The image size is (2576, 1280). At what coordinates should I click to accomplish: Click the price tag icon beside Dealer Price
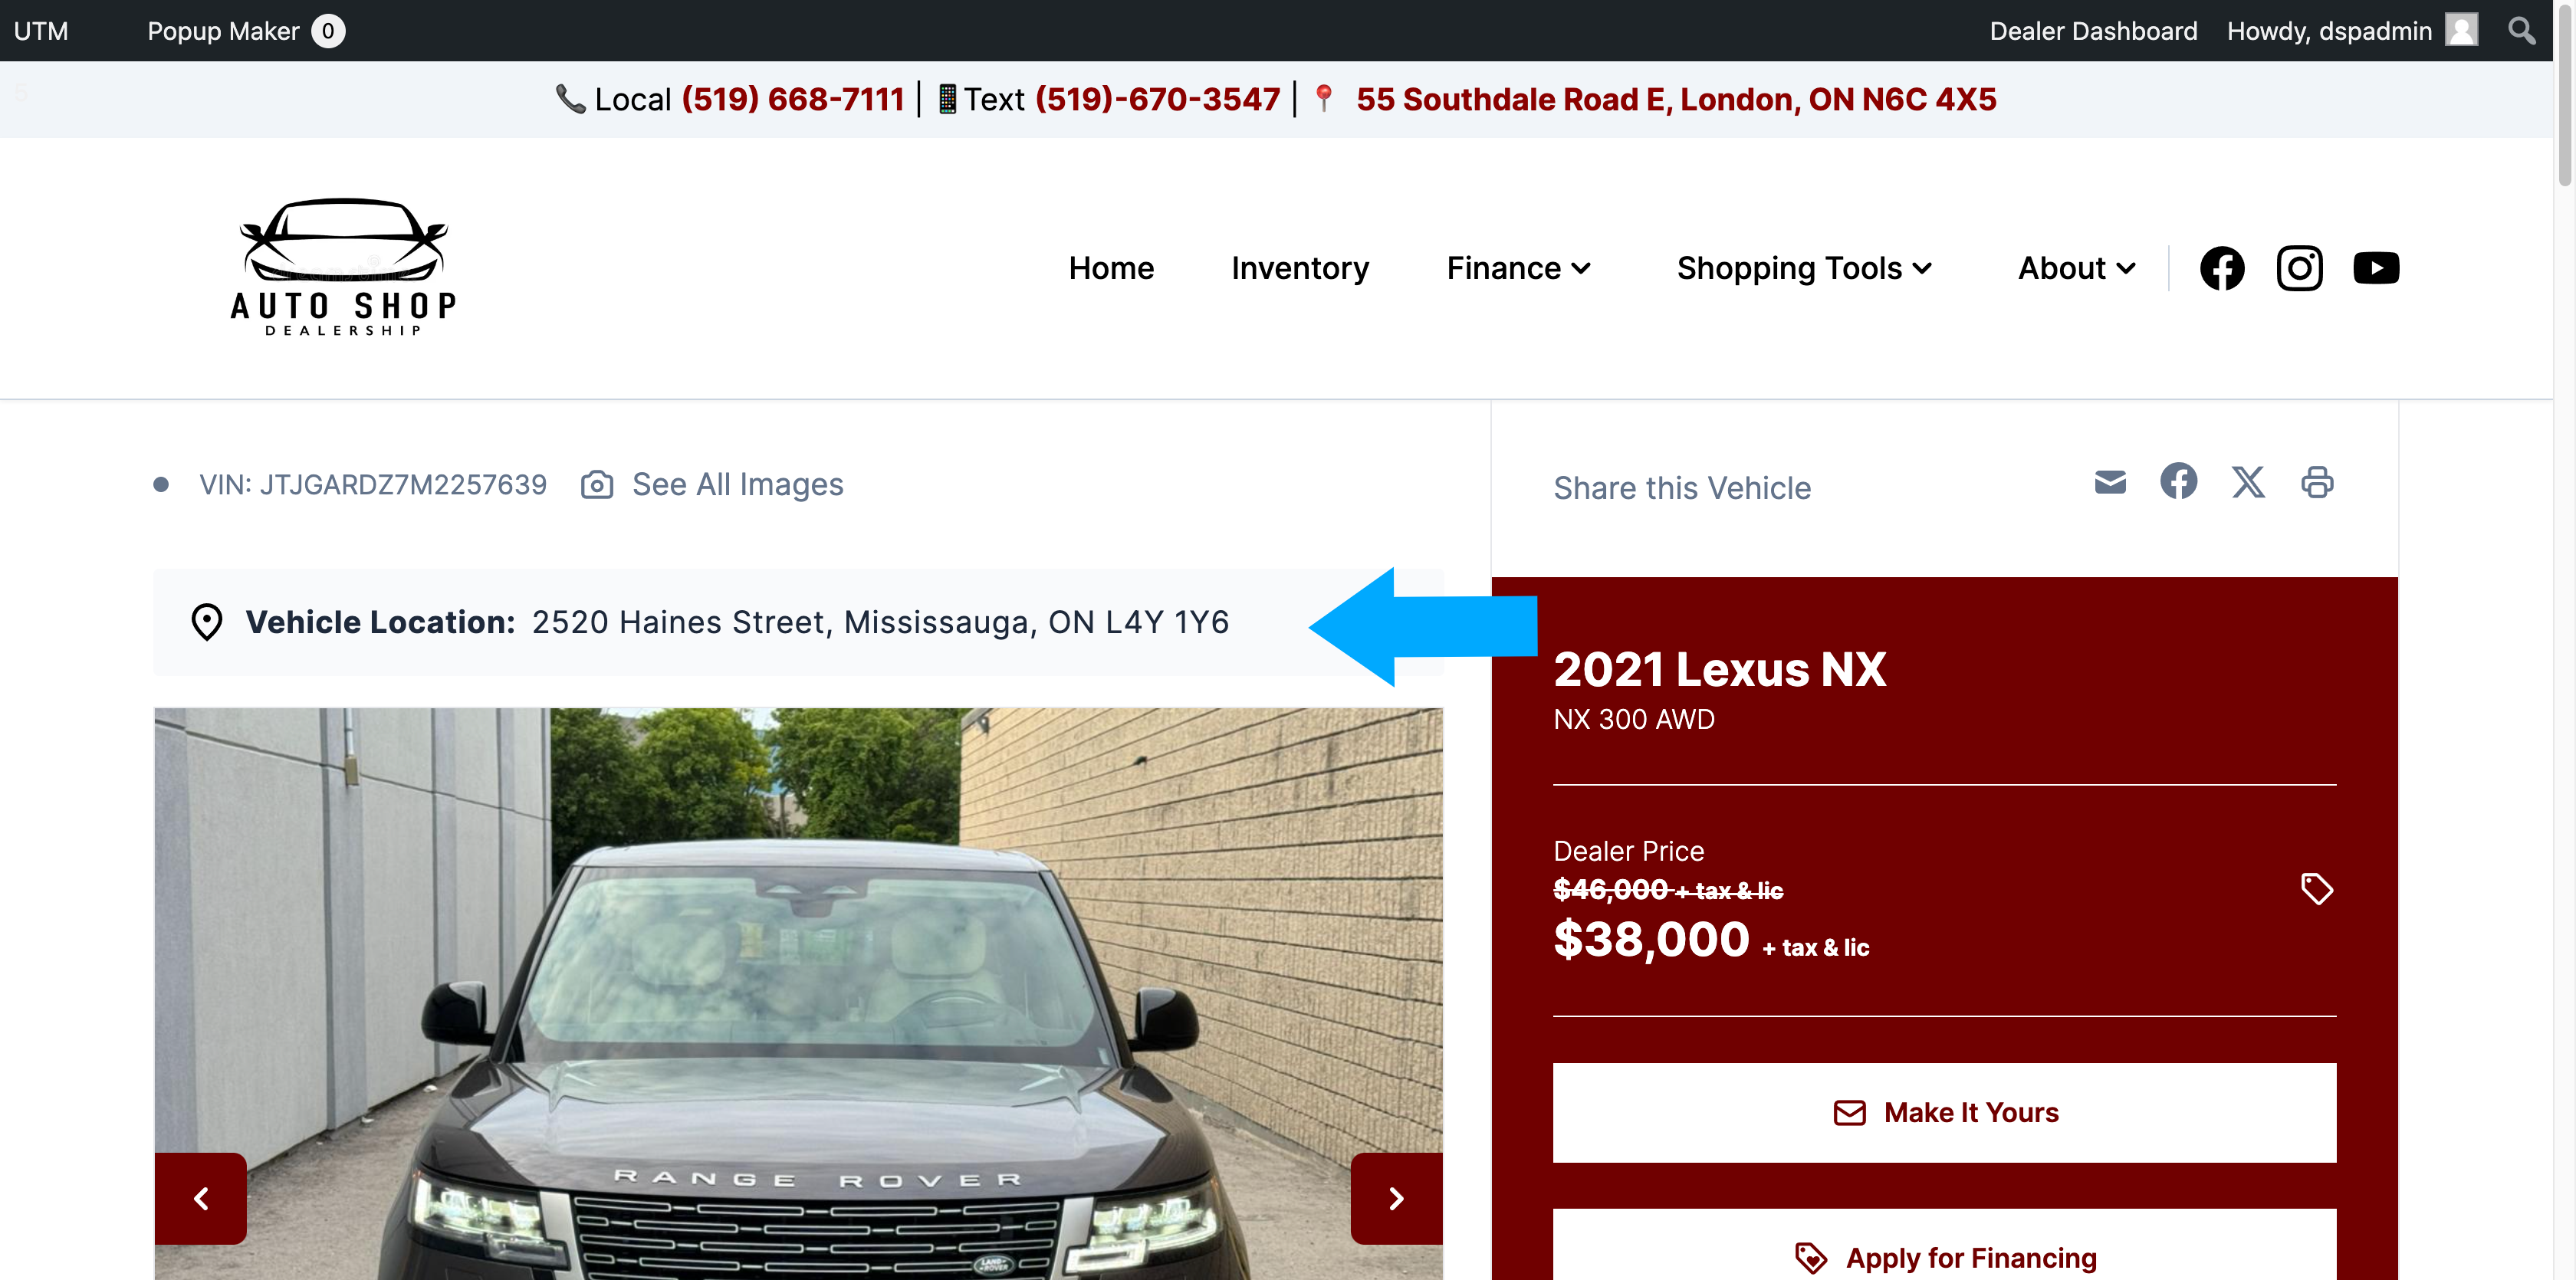click(2316, 889)
